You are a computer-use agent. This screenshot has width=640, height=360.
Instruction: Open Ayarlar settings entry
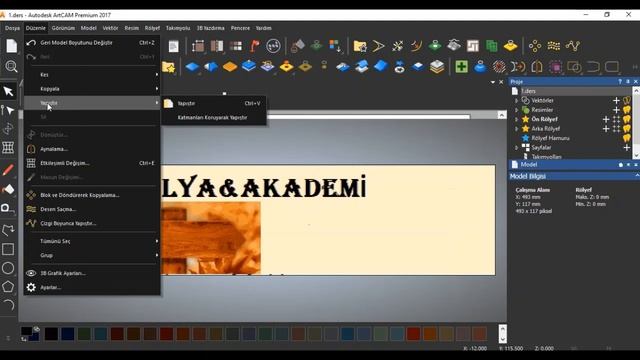[92, 287]
